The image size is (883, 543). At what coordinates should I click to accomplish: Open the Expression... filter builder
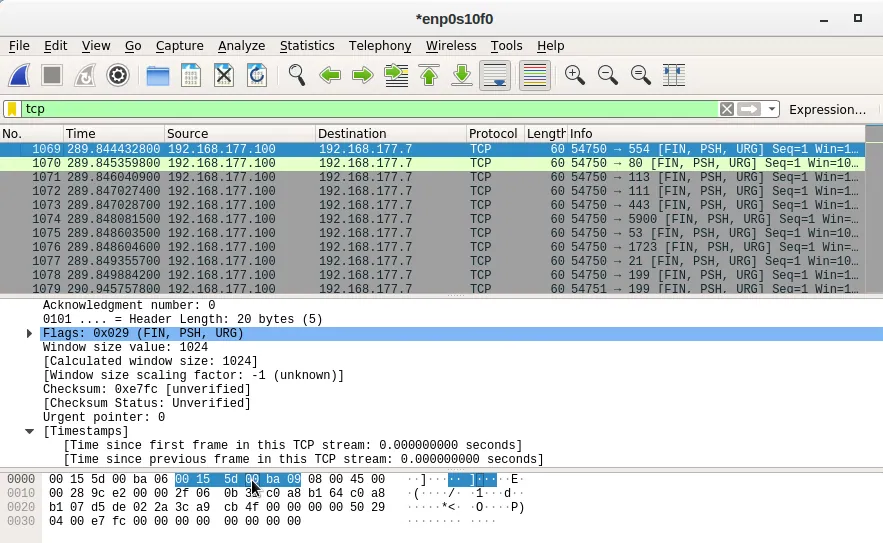pyautogui.click(x=827, y=109)
